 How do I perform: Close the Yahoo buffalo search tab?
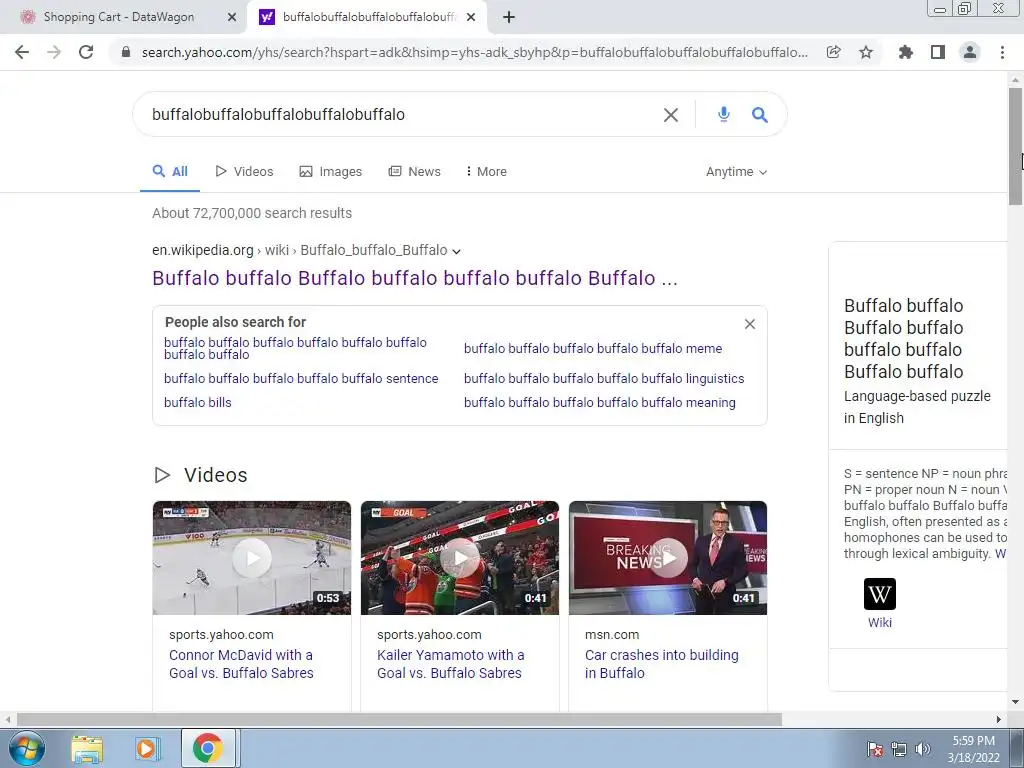[x=471, y=18]
